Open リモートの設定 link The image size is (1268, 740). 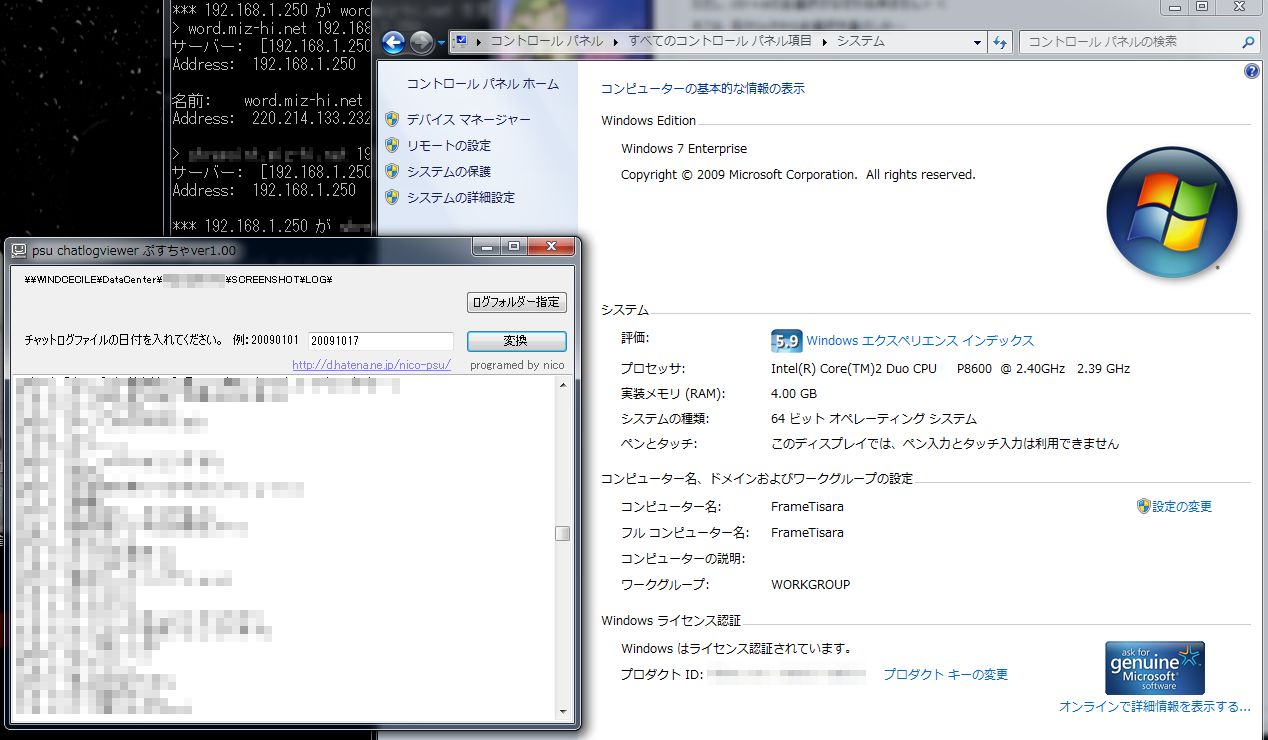tap(449, 145)
